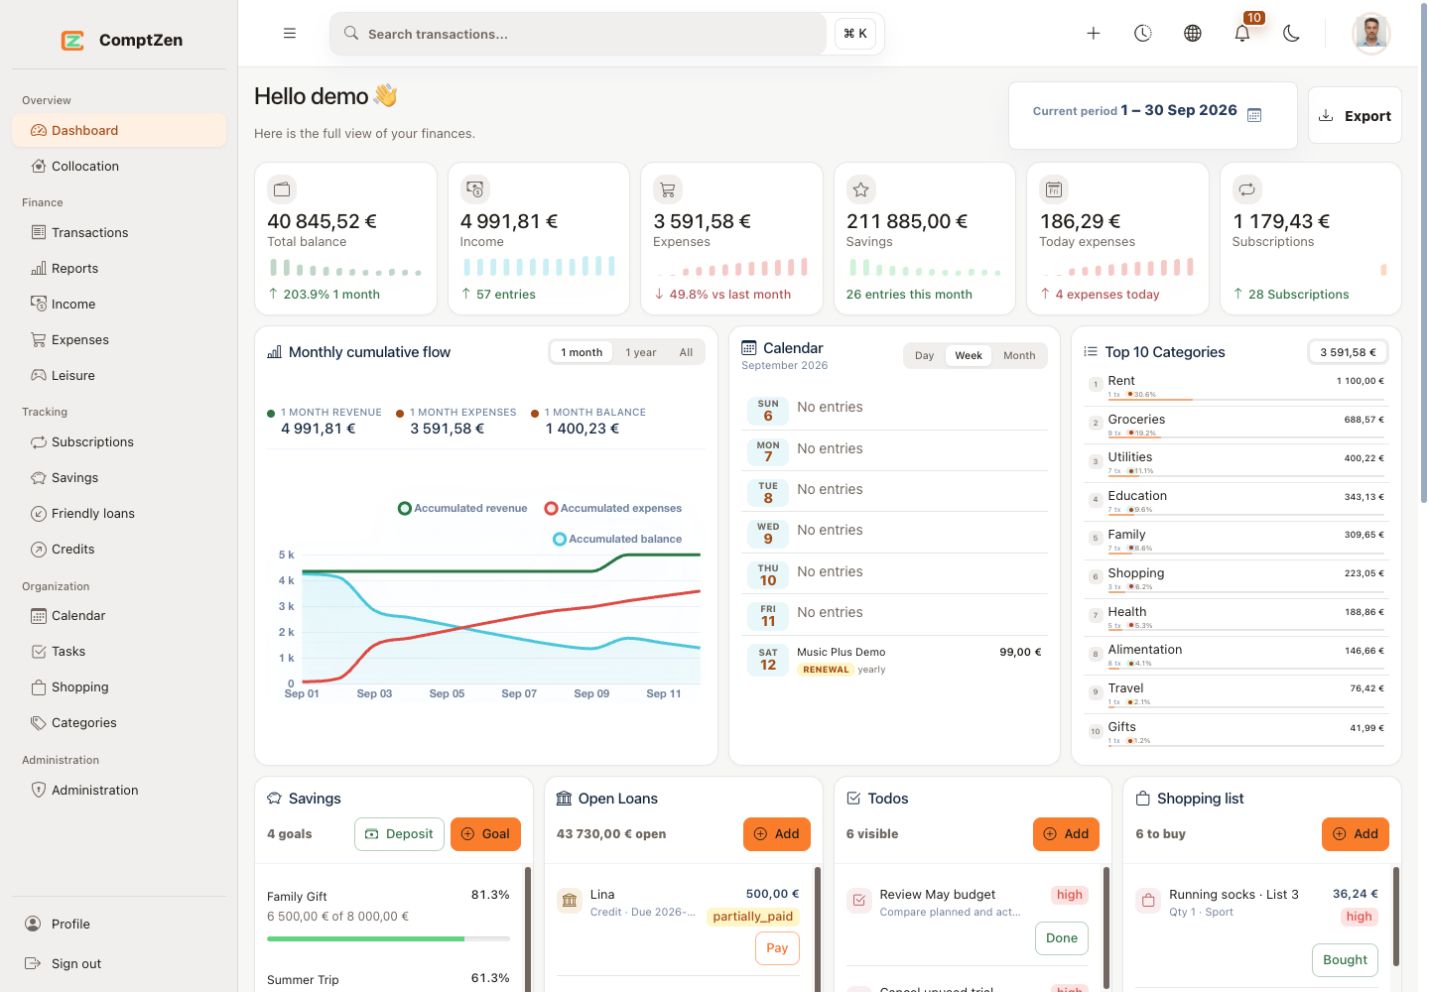The height and width of the screenshot is (992, 1429).
Task: Open Reports in the sidebar
Action: [119, 268]
